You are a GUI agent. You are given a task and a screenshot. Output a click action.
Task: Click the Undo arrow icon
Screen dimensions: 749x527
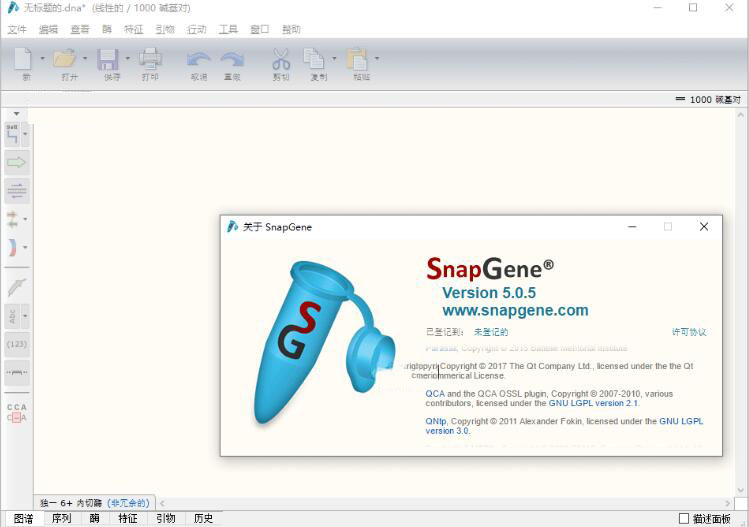tap(198, 60)
